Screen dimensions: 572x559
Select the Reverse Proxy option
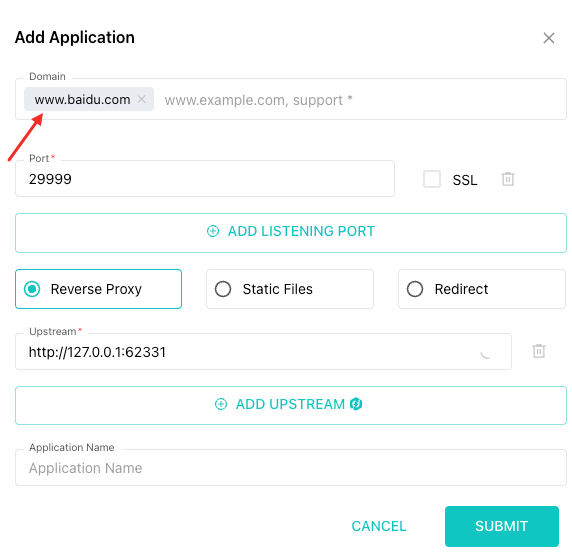pyautogui.click(x=98, y=289)
